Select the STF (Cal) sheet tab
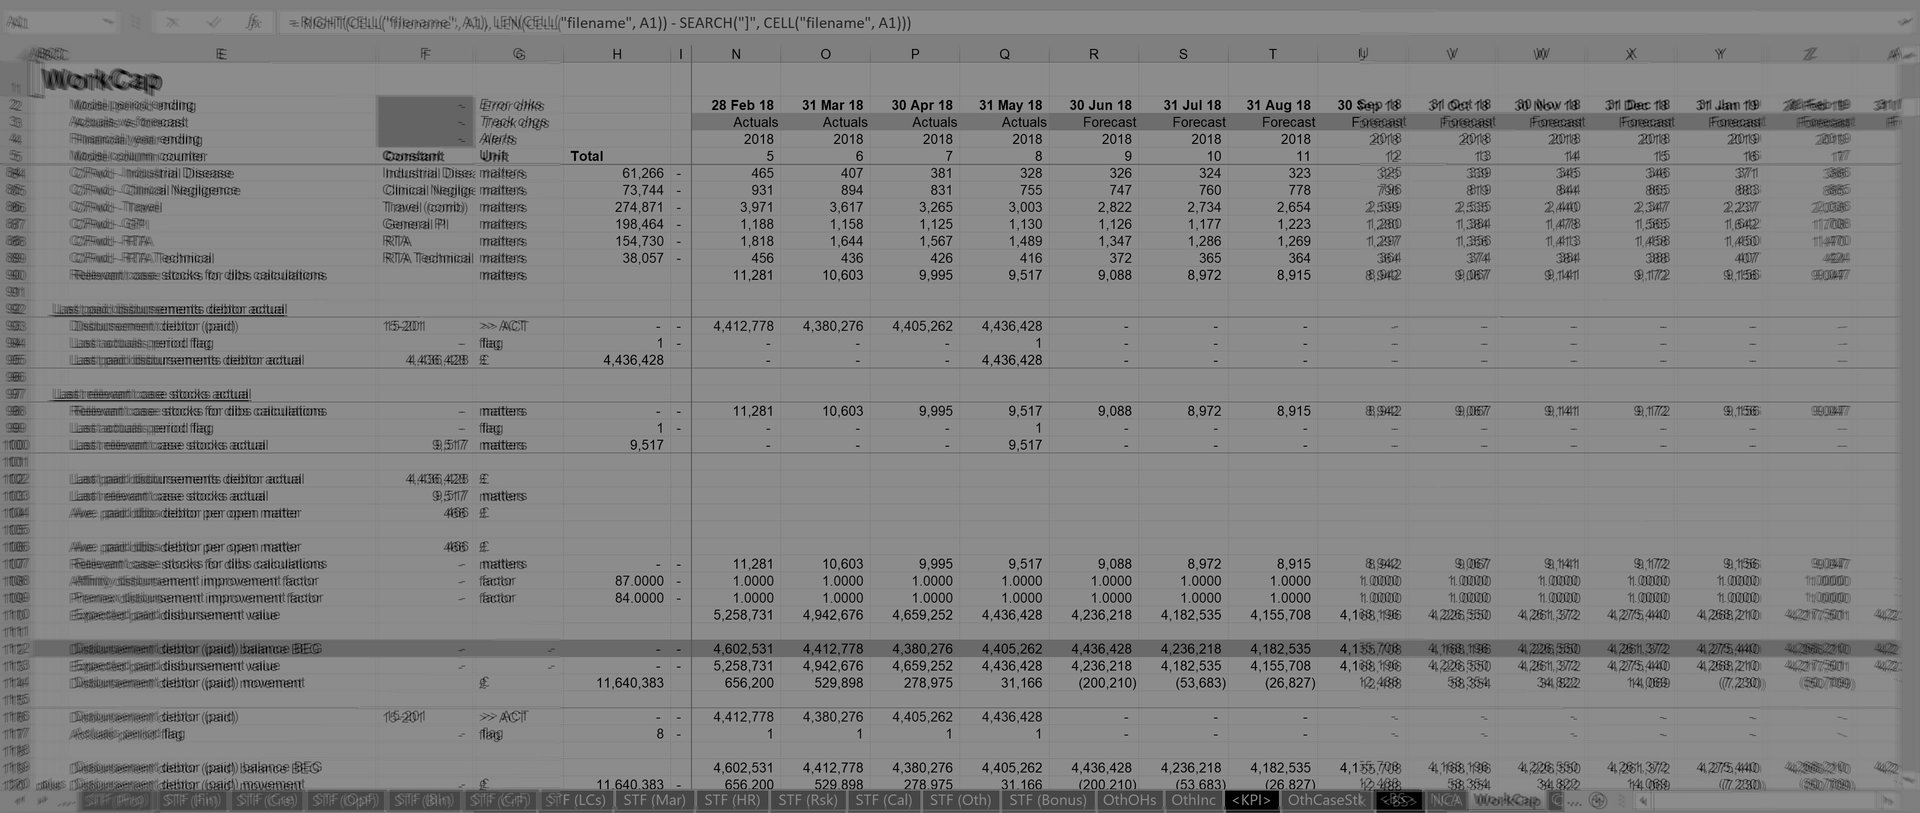Screen dimensions: 1920x813 pos(884,800)
